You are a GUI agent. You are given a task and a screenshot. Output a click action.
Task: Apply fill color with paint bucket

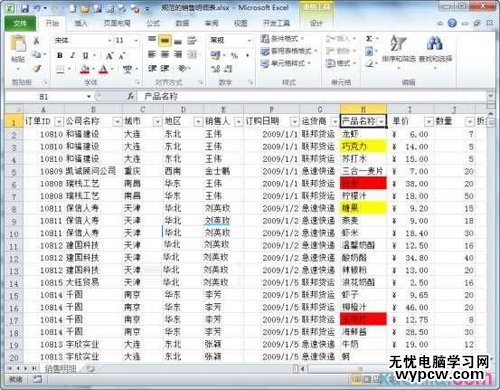[85, 69]
